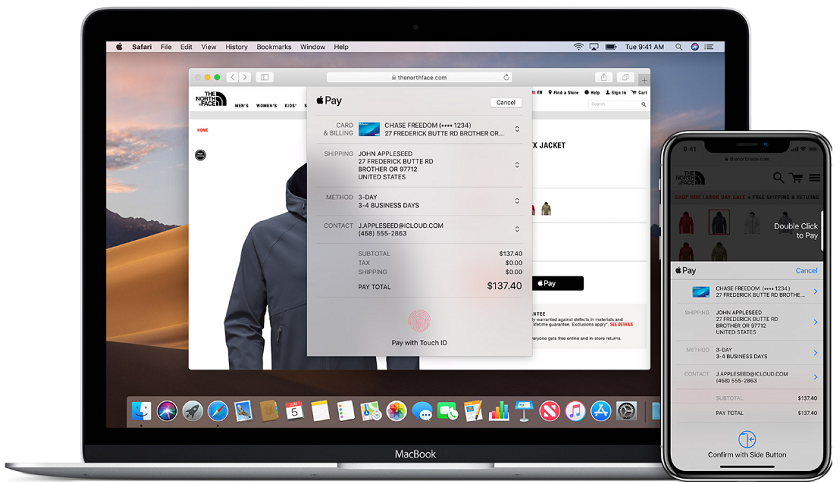
Task: Open Reminders list icon in Dock
Action: [x=346, y=411]
